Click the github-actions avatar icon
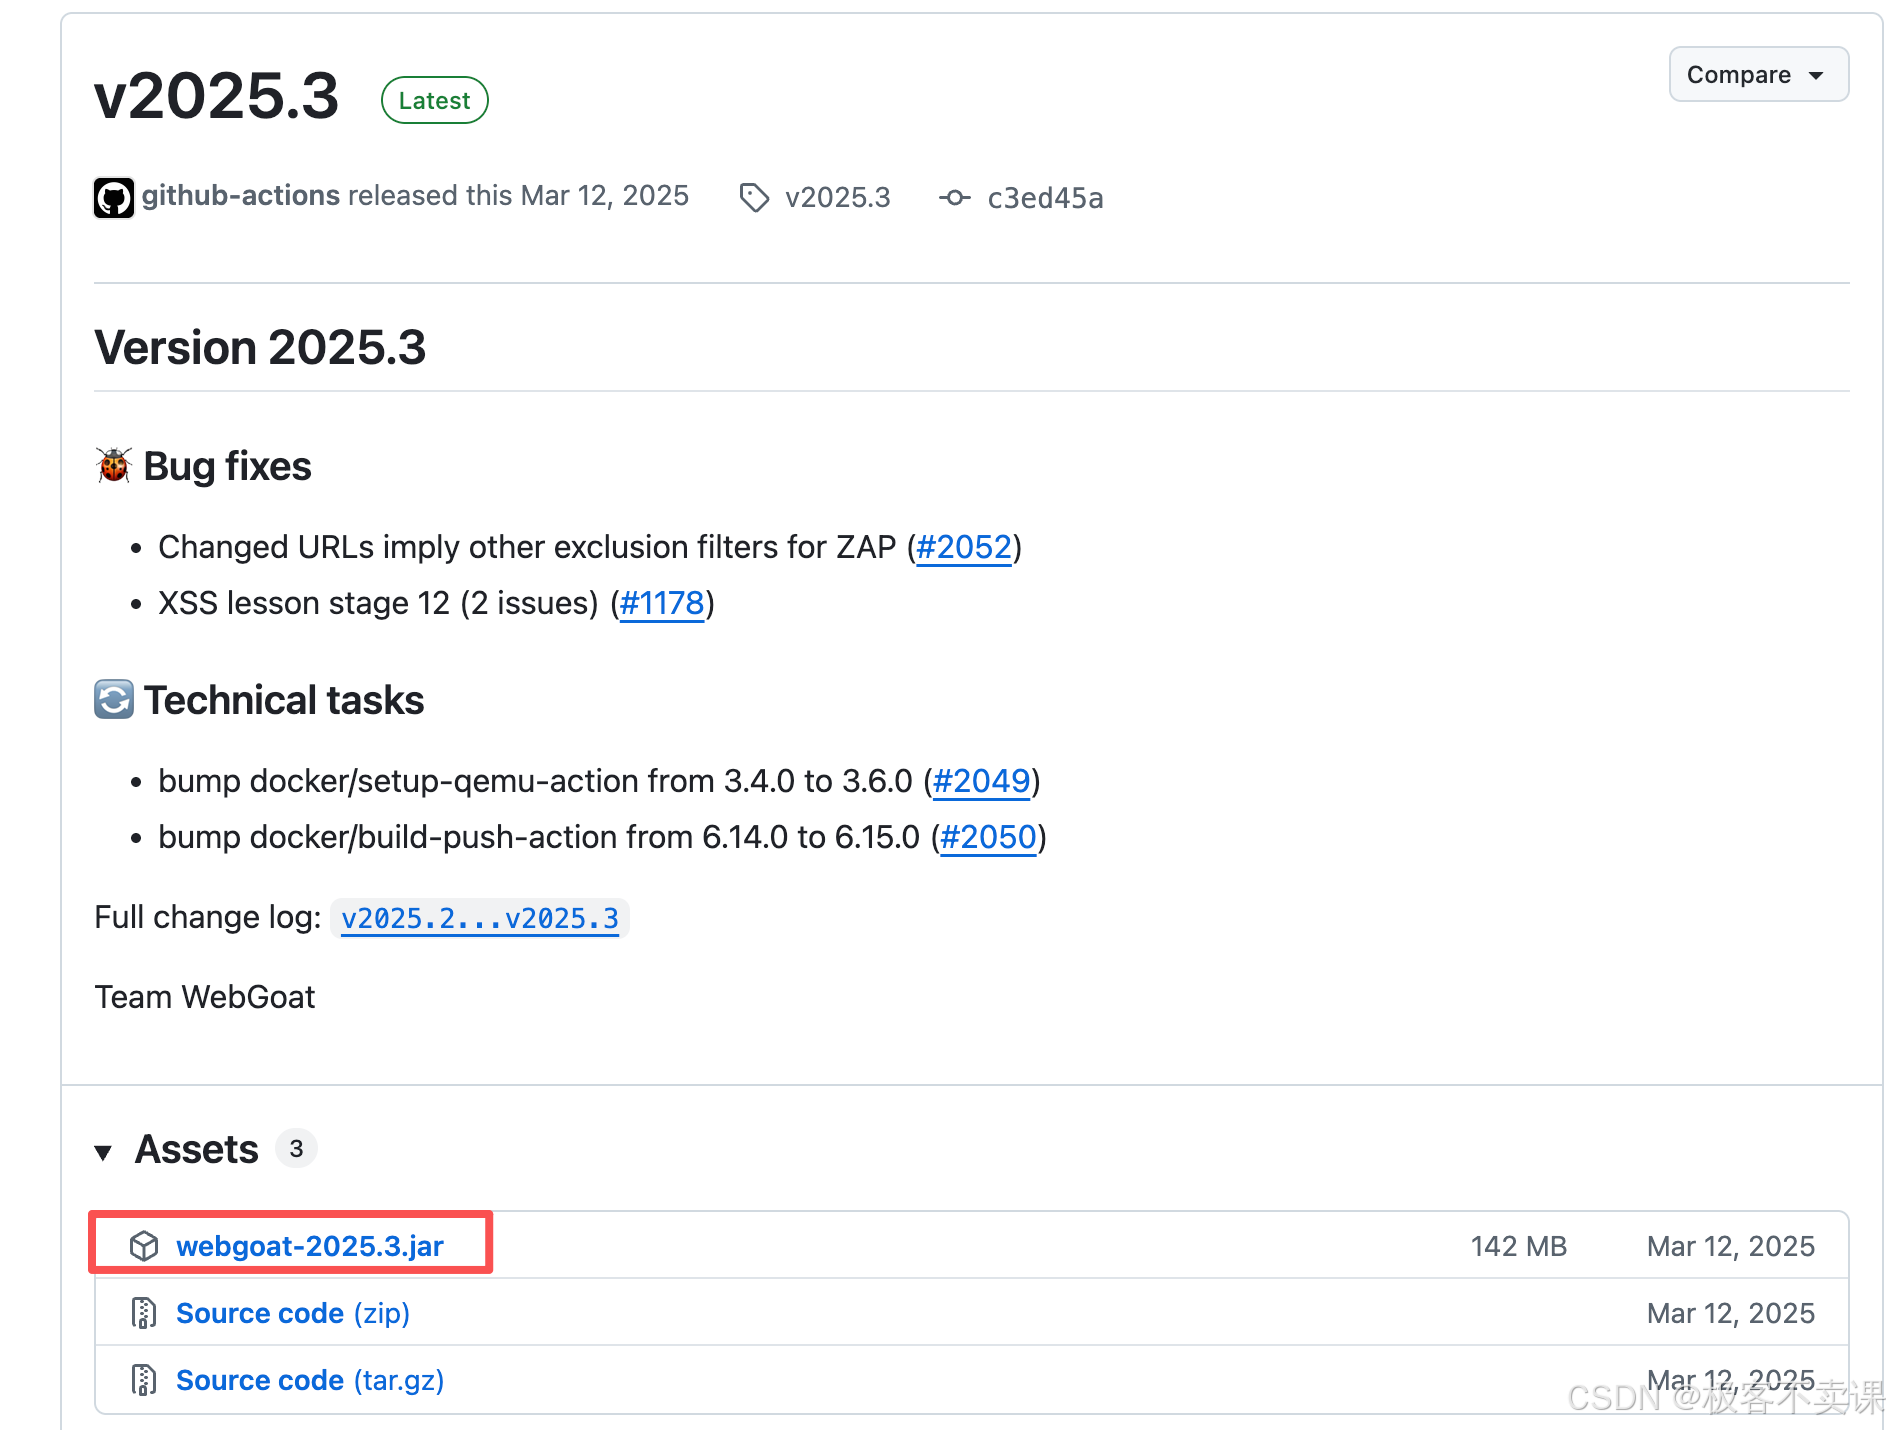Image resolution: width=1890 pixels, height=1430 pixels. coord(114,197)
